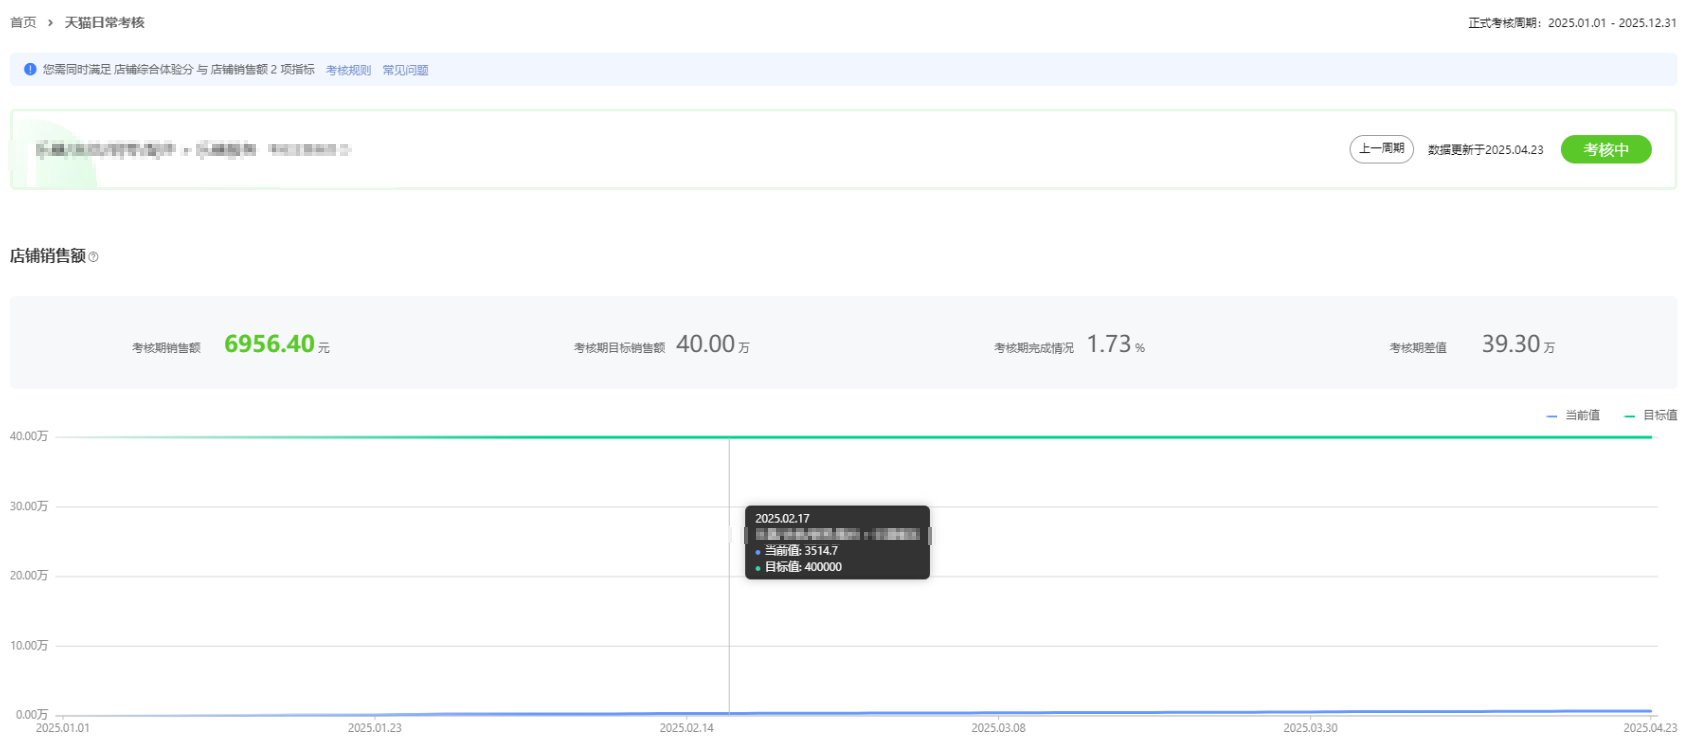Click the 2025.01.23 date on chart axis
The image size is (1696, 746).
pyautogui.click(x=374, y=728)
